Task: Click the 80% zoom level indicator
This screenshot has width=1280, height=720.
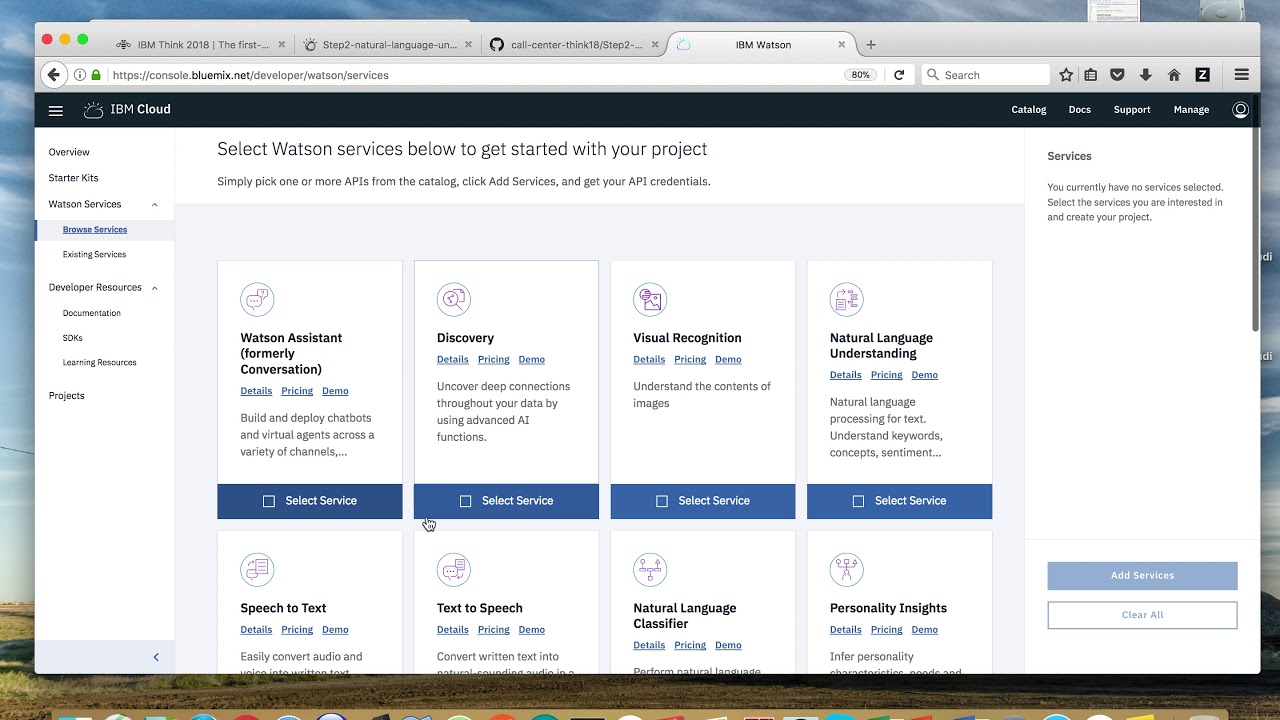Action: [x=860, y=75]
